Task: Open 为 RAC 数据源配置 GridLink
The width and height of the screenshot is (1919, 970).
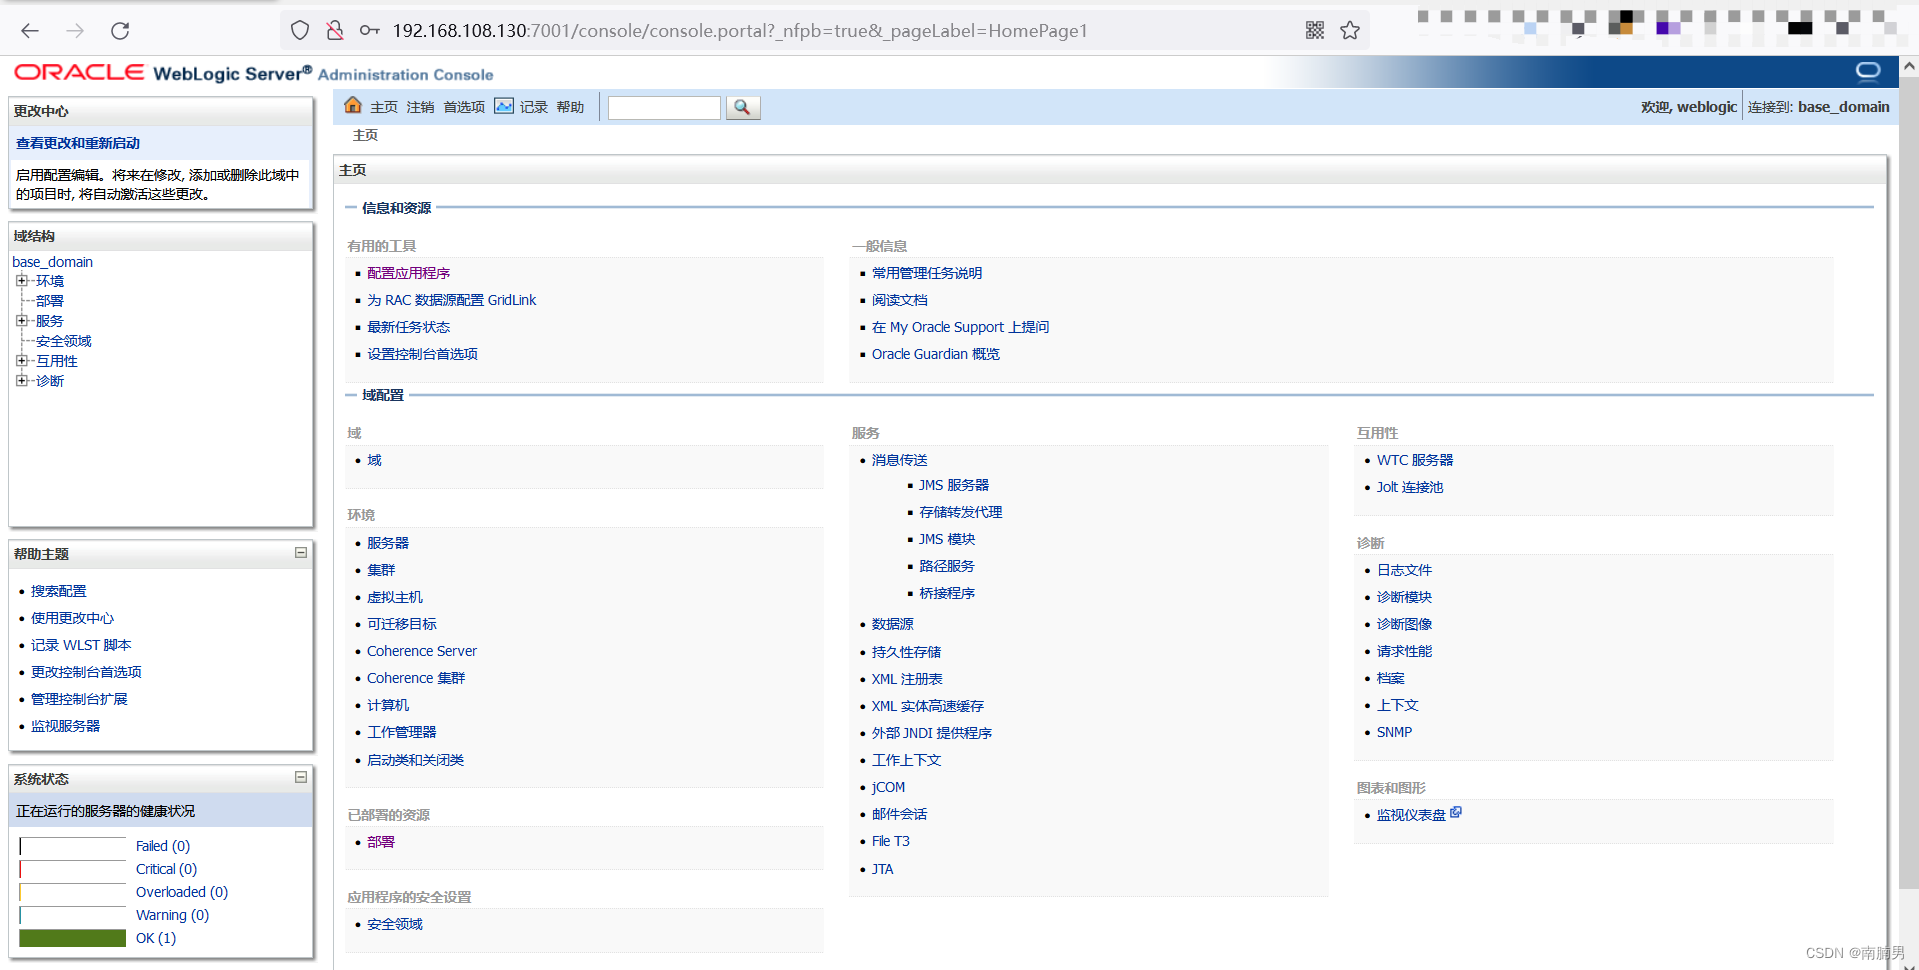Action: 451,300
